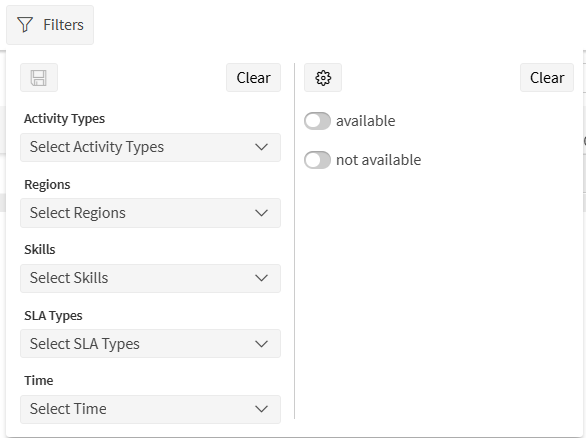Open the Select Skills dropdown
The height and width of the screenshot is (438, 586).
150,278
